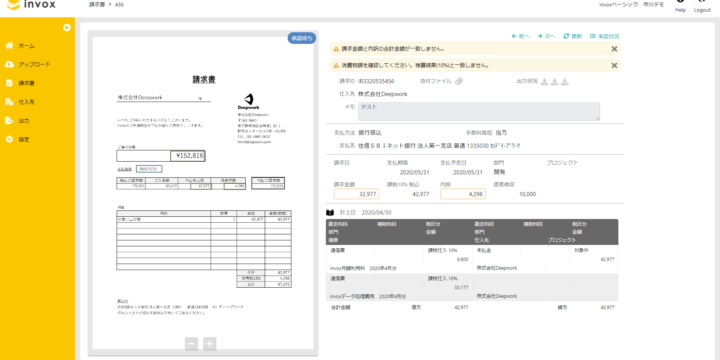
Task: Click the debit amount 9,800
Action: (x=462, y=259)
